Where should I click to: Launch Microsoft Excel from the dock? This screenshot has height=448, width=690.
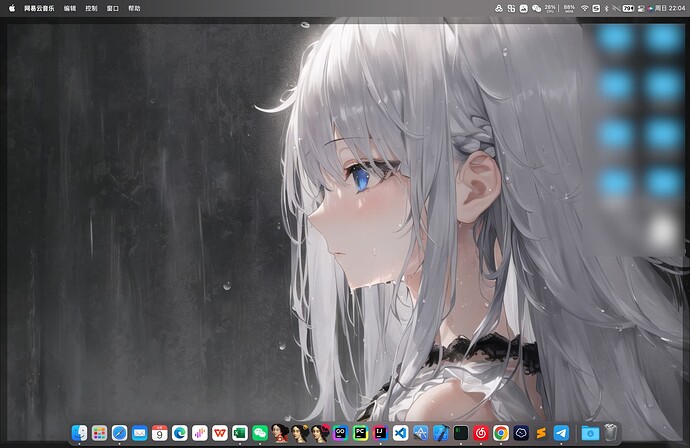click(240, 433)
